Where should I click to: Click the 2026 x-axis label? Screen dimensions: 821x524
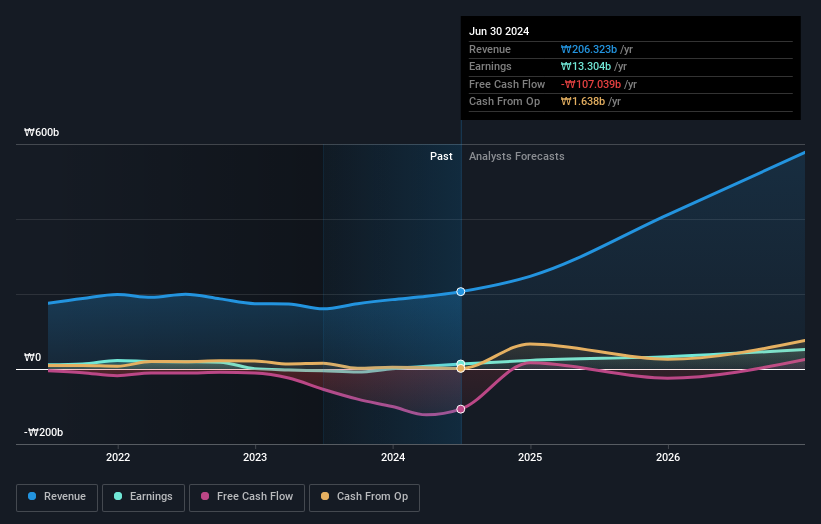(x=668, y=458)
